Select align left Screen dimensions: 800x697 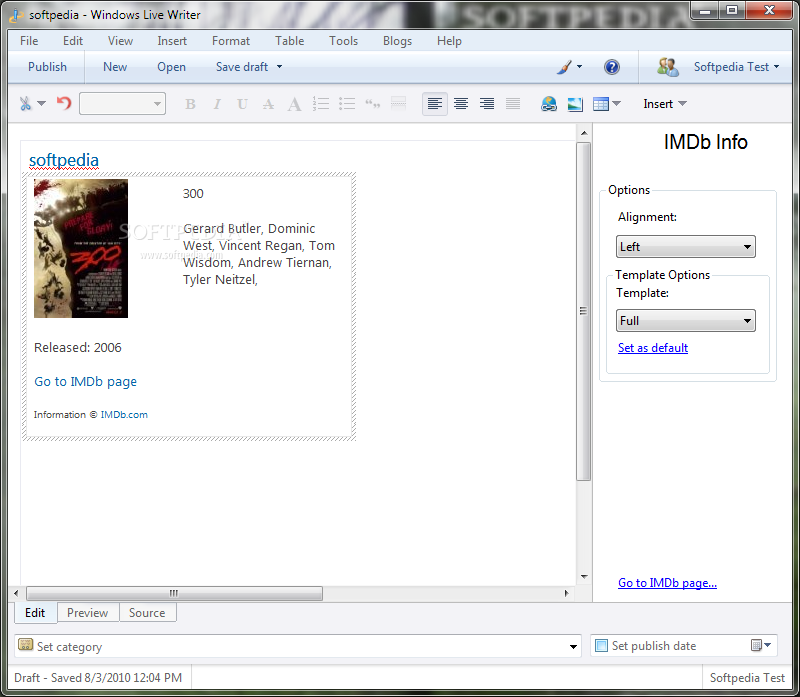pyautogui.click(x=435, y=104)
